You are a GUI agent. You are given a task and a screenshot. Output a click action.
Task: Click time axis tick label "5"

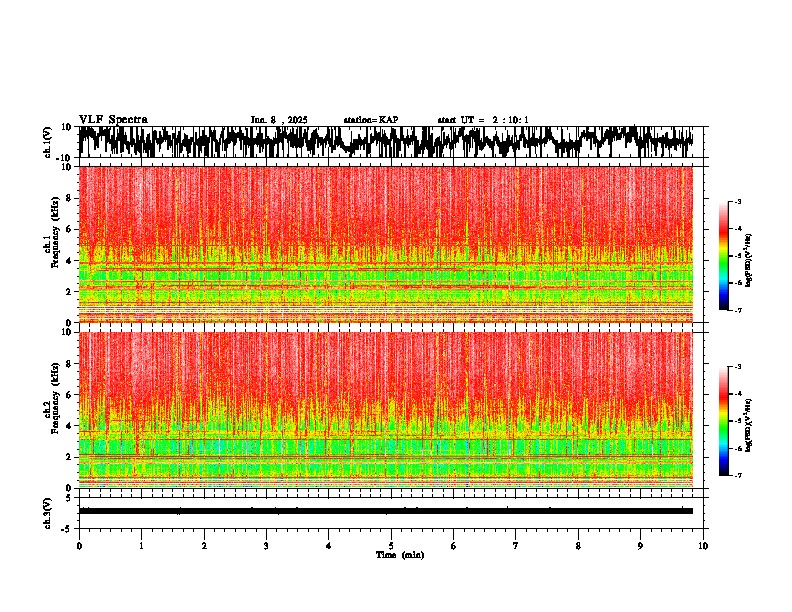(391, 546)
